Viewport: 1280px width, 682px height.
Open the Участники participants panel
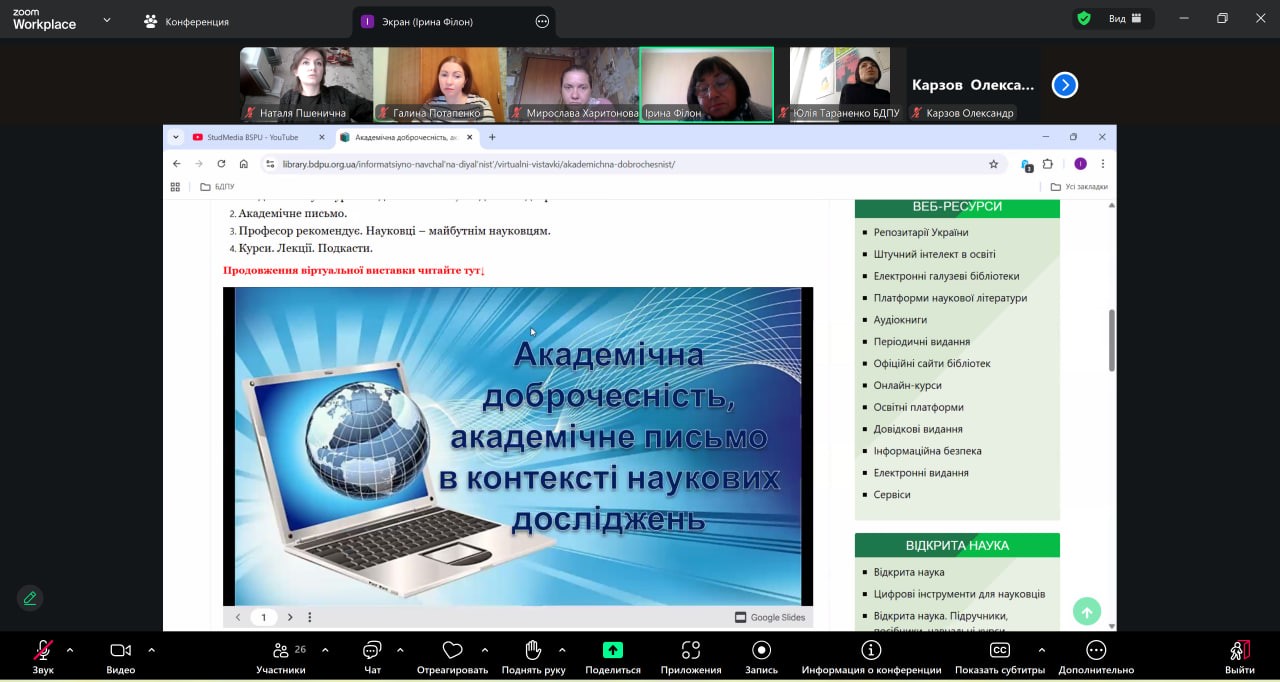pyautogui.click(x=281, y=651)
